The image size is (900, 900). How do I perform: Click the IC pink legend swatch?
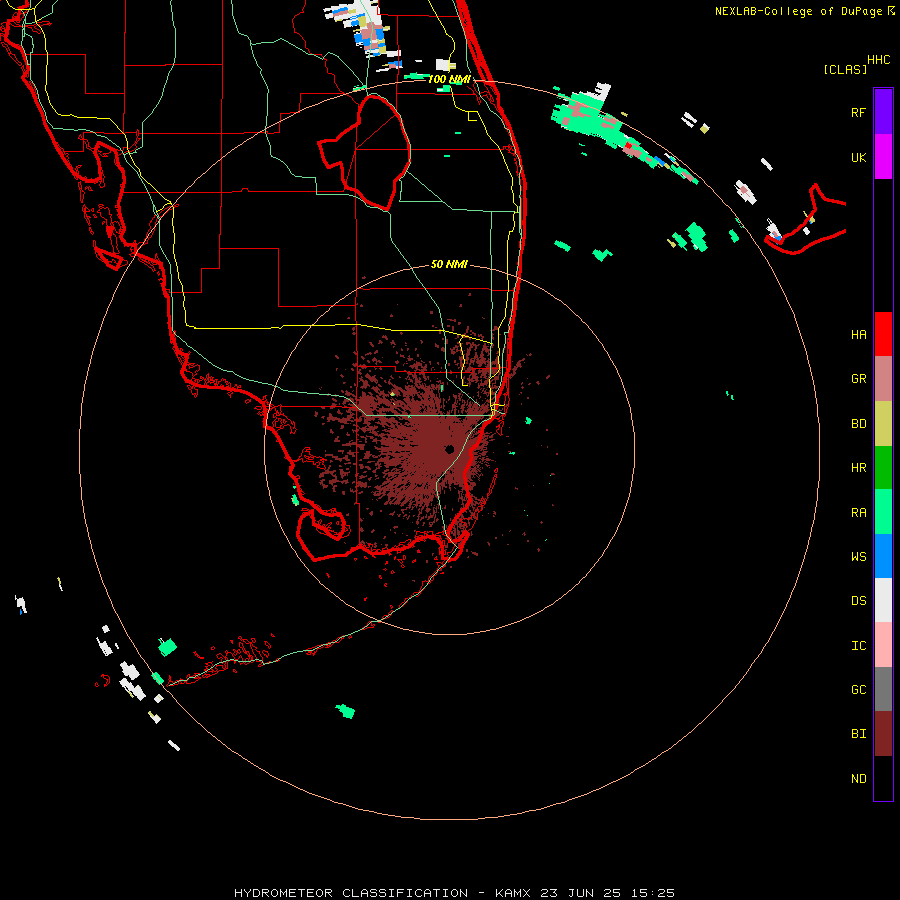click(883, 645)
